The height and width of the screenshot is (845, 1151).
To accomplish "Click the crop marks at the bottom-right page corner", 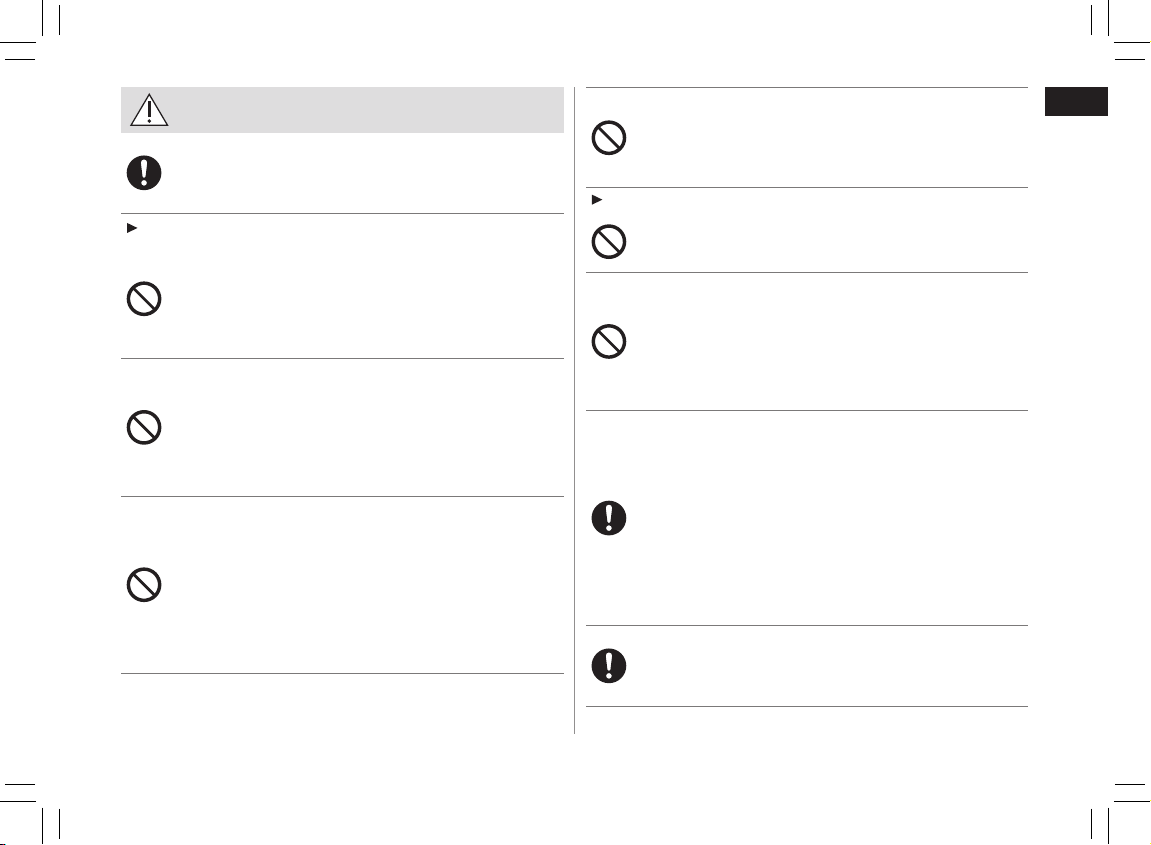I will [1120, 813].
